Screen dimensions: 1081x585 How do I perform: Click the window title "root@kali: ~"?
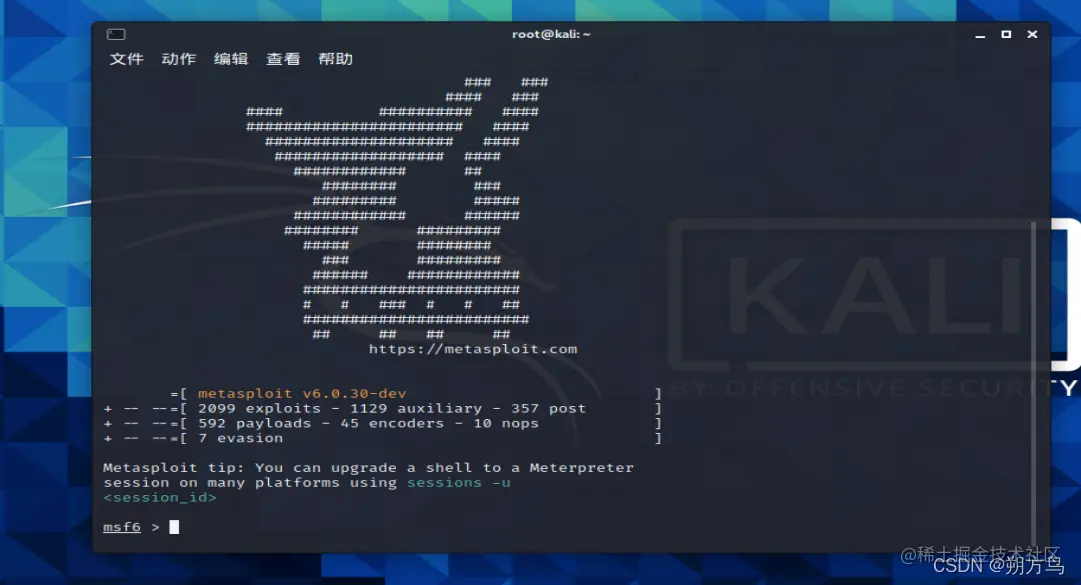point(551,34)
